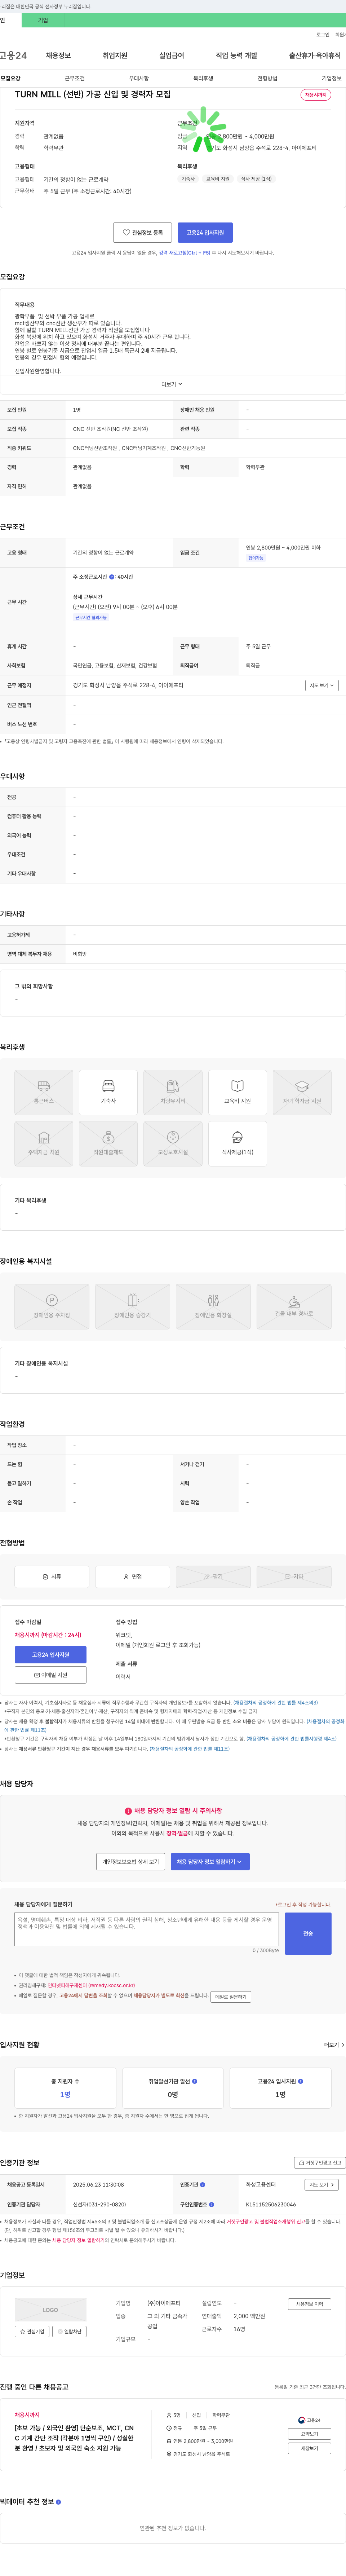Open the 채용정보 main menu
The height and width of the screenshot is (2576, 346).
pyautogui.click(x=58, y=56)
